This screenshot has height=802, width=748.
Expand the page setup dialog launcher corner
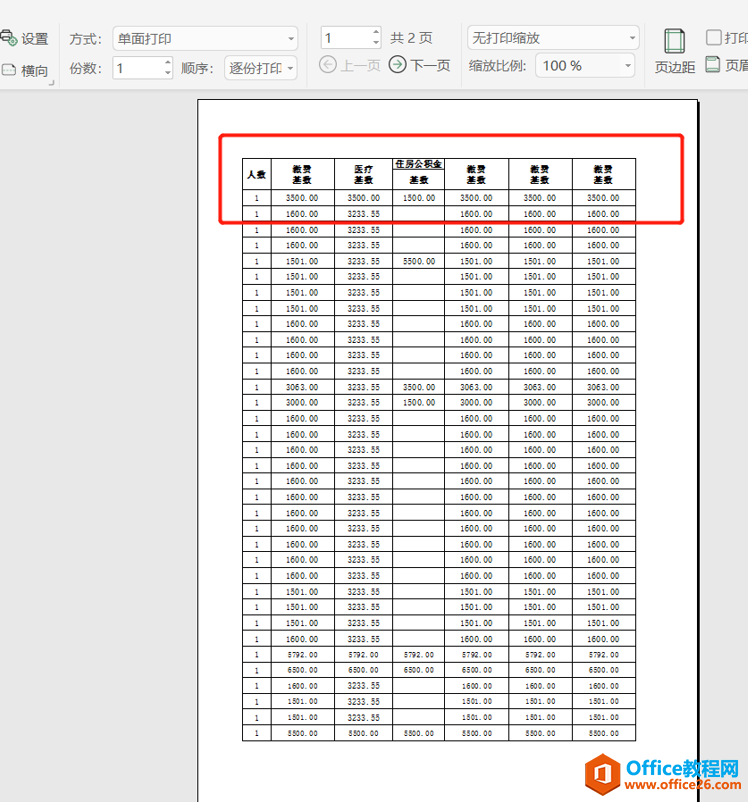[51, 82]
